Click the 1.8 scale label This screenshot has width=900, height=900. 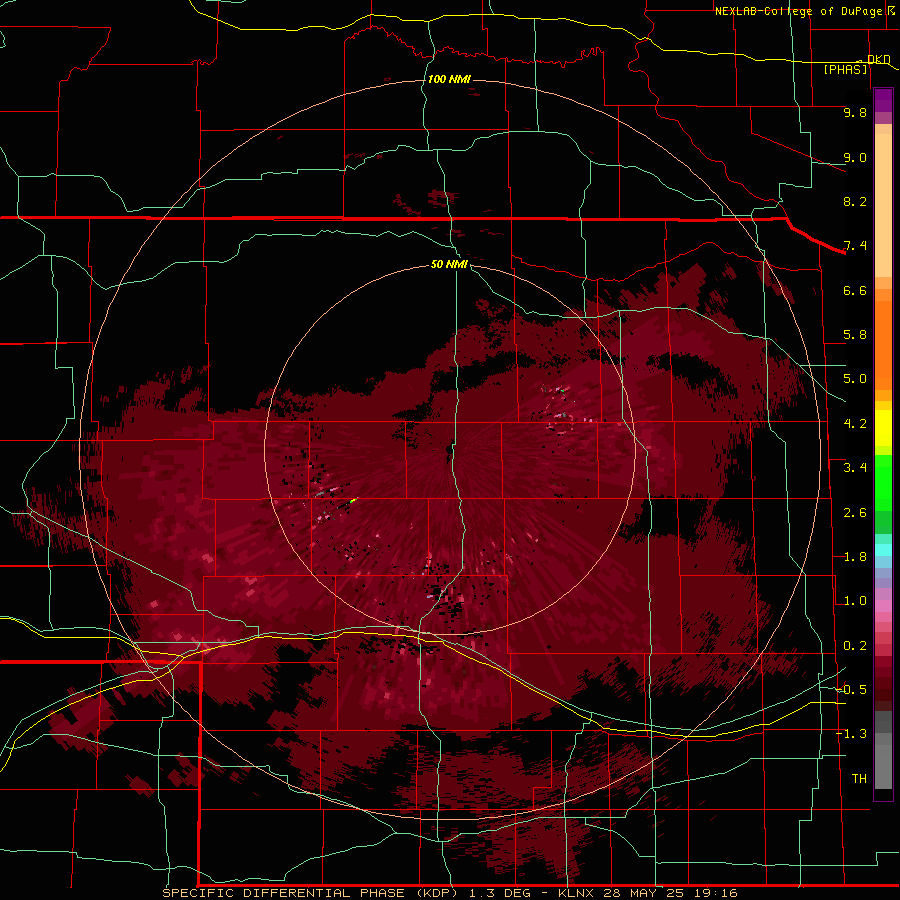coord(855,557)
